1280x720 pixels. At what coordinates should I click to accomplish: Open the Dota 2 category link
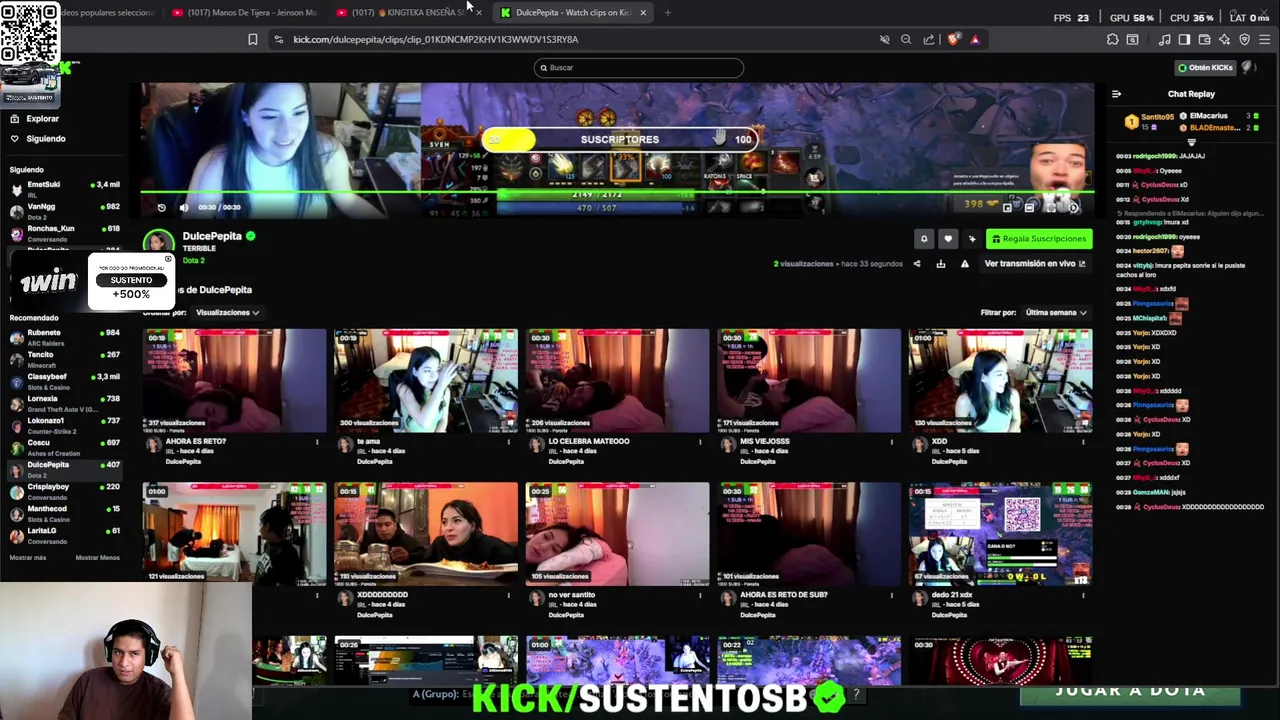coord(193,261)
